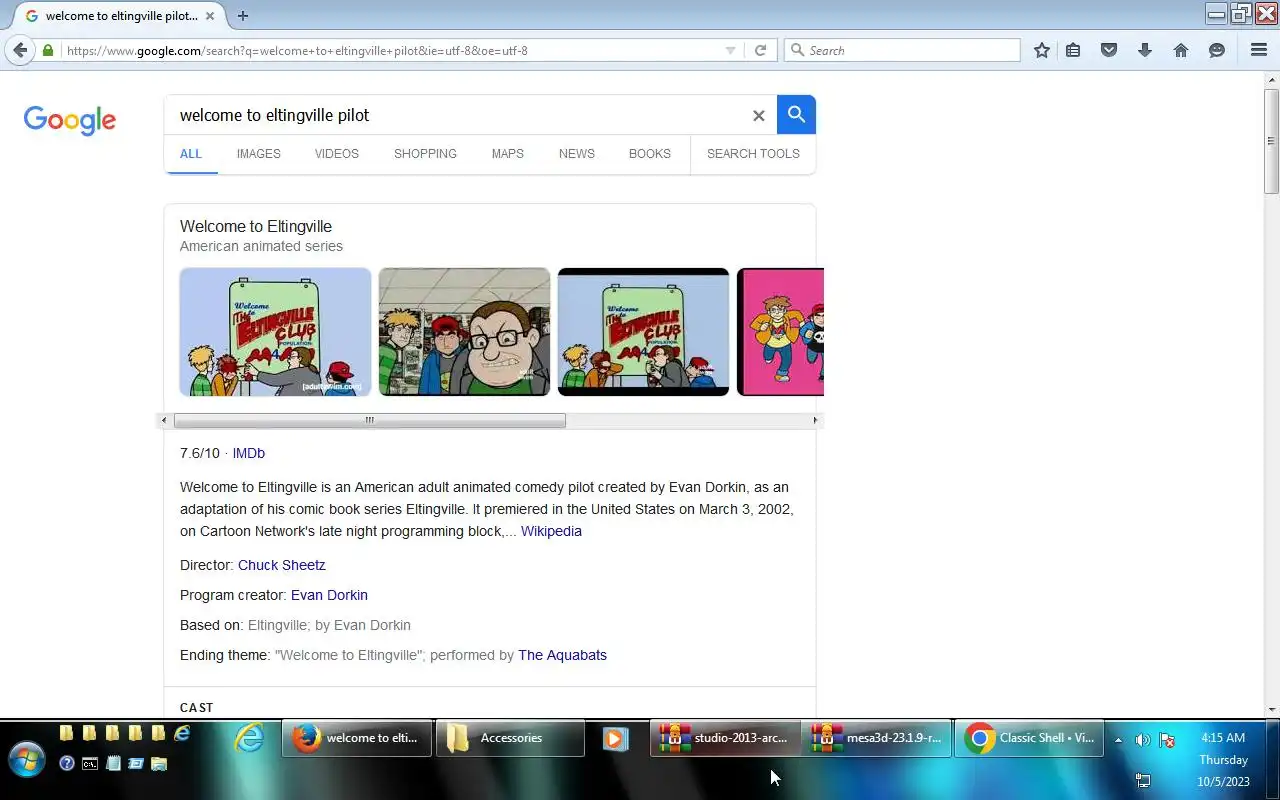
Task: Click the Firefox 'welcome to elti...' taskbar button
Action: point(357,738)
